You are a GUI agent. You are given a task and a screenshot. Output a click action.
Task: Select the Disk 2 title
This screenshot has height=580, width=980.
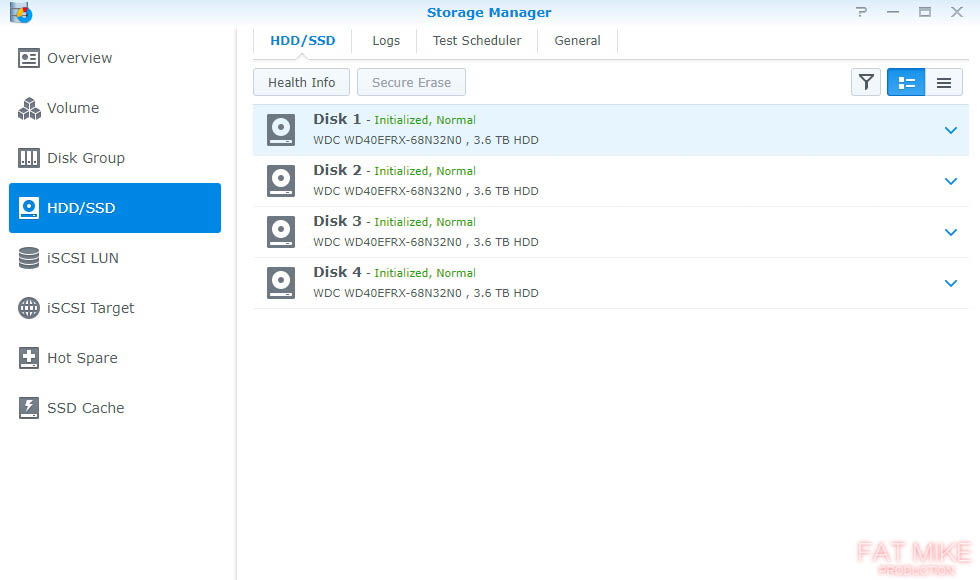click(337, 170)
